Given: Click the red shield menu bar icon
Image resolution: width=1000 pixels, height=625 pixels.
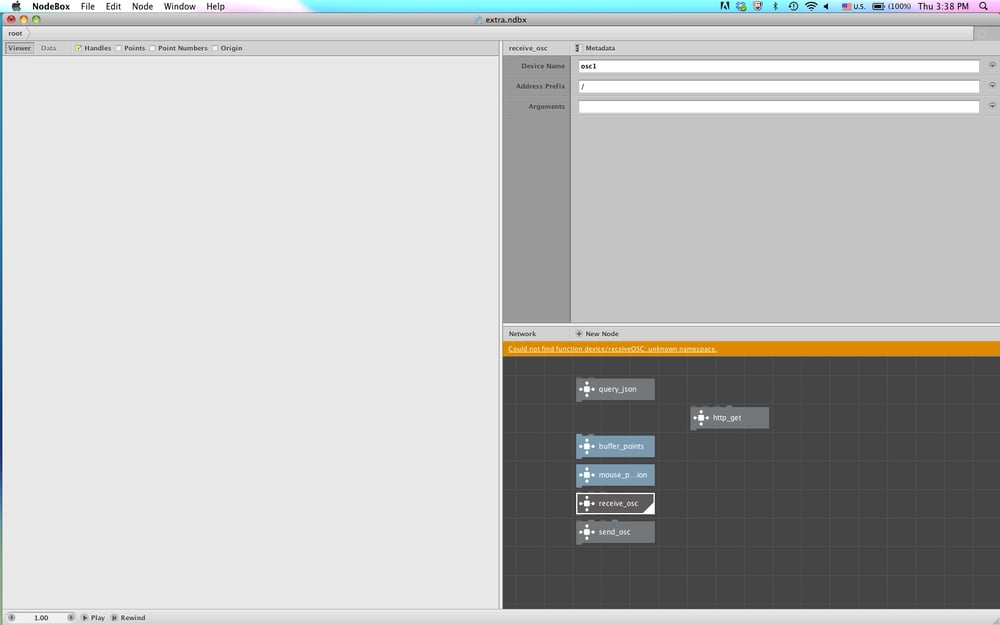Looking at the screenshot, I should tap(758, 6).
